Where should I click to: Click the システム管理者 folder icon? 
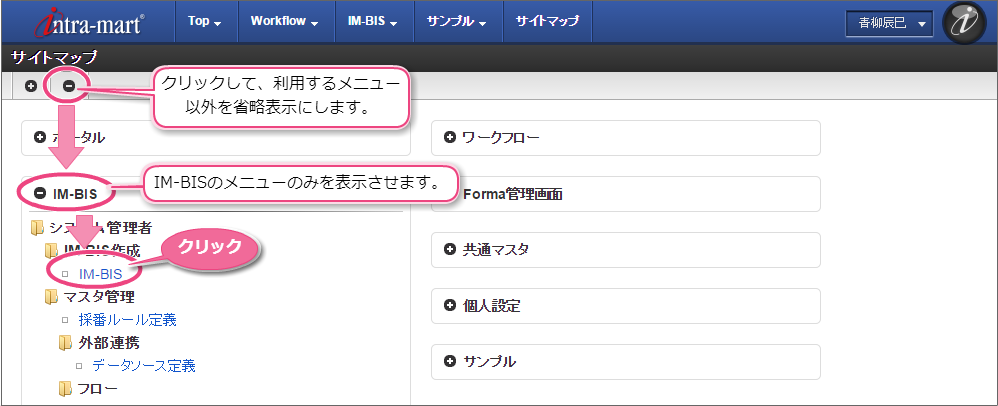pyautogui.click(x=38, y=227)
